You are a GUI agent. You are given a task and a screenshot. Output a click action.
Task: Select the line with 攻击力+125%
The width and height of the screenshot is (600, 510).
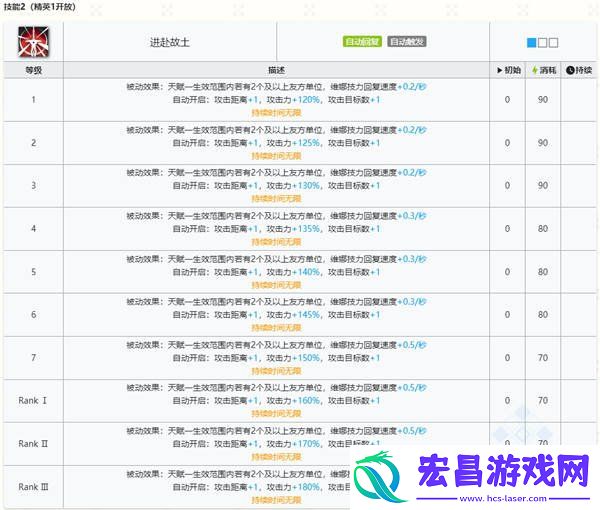coord(276,143)
